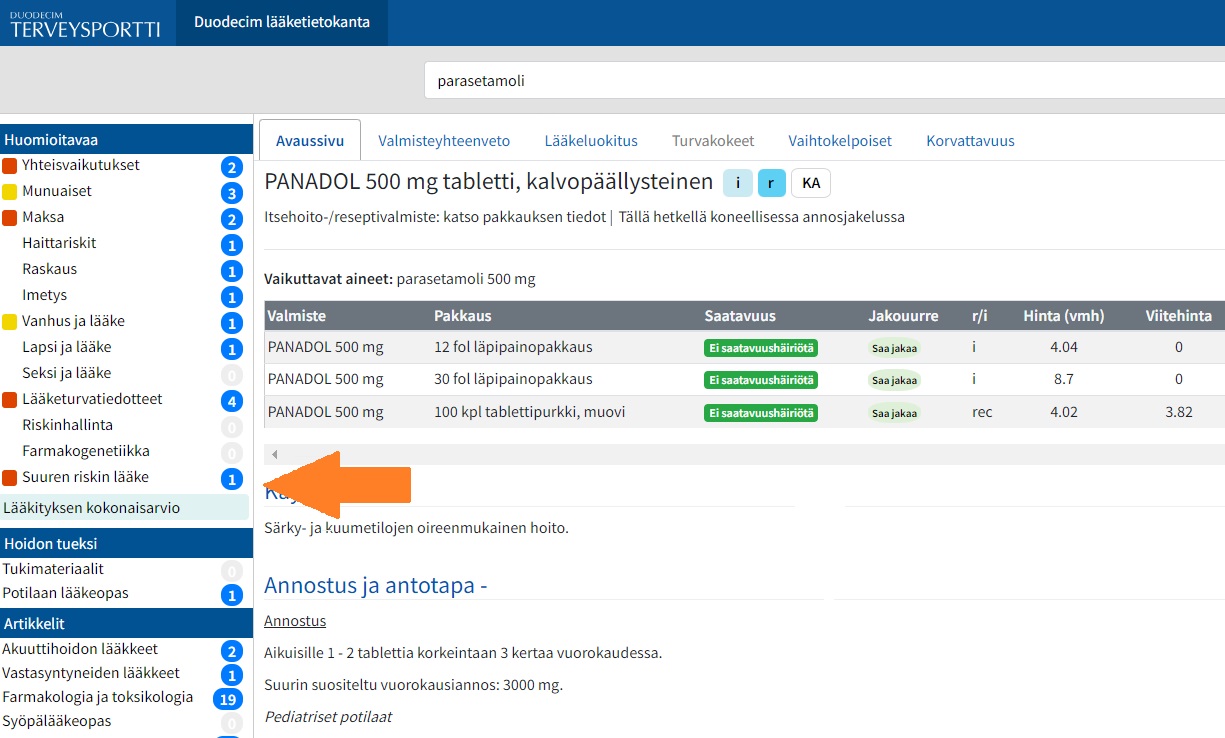Click the reference price 3.82
1225x738 pixels.
pyautogui.click(x=1178, y=411)
